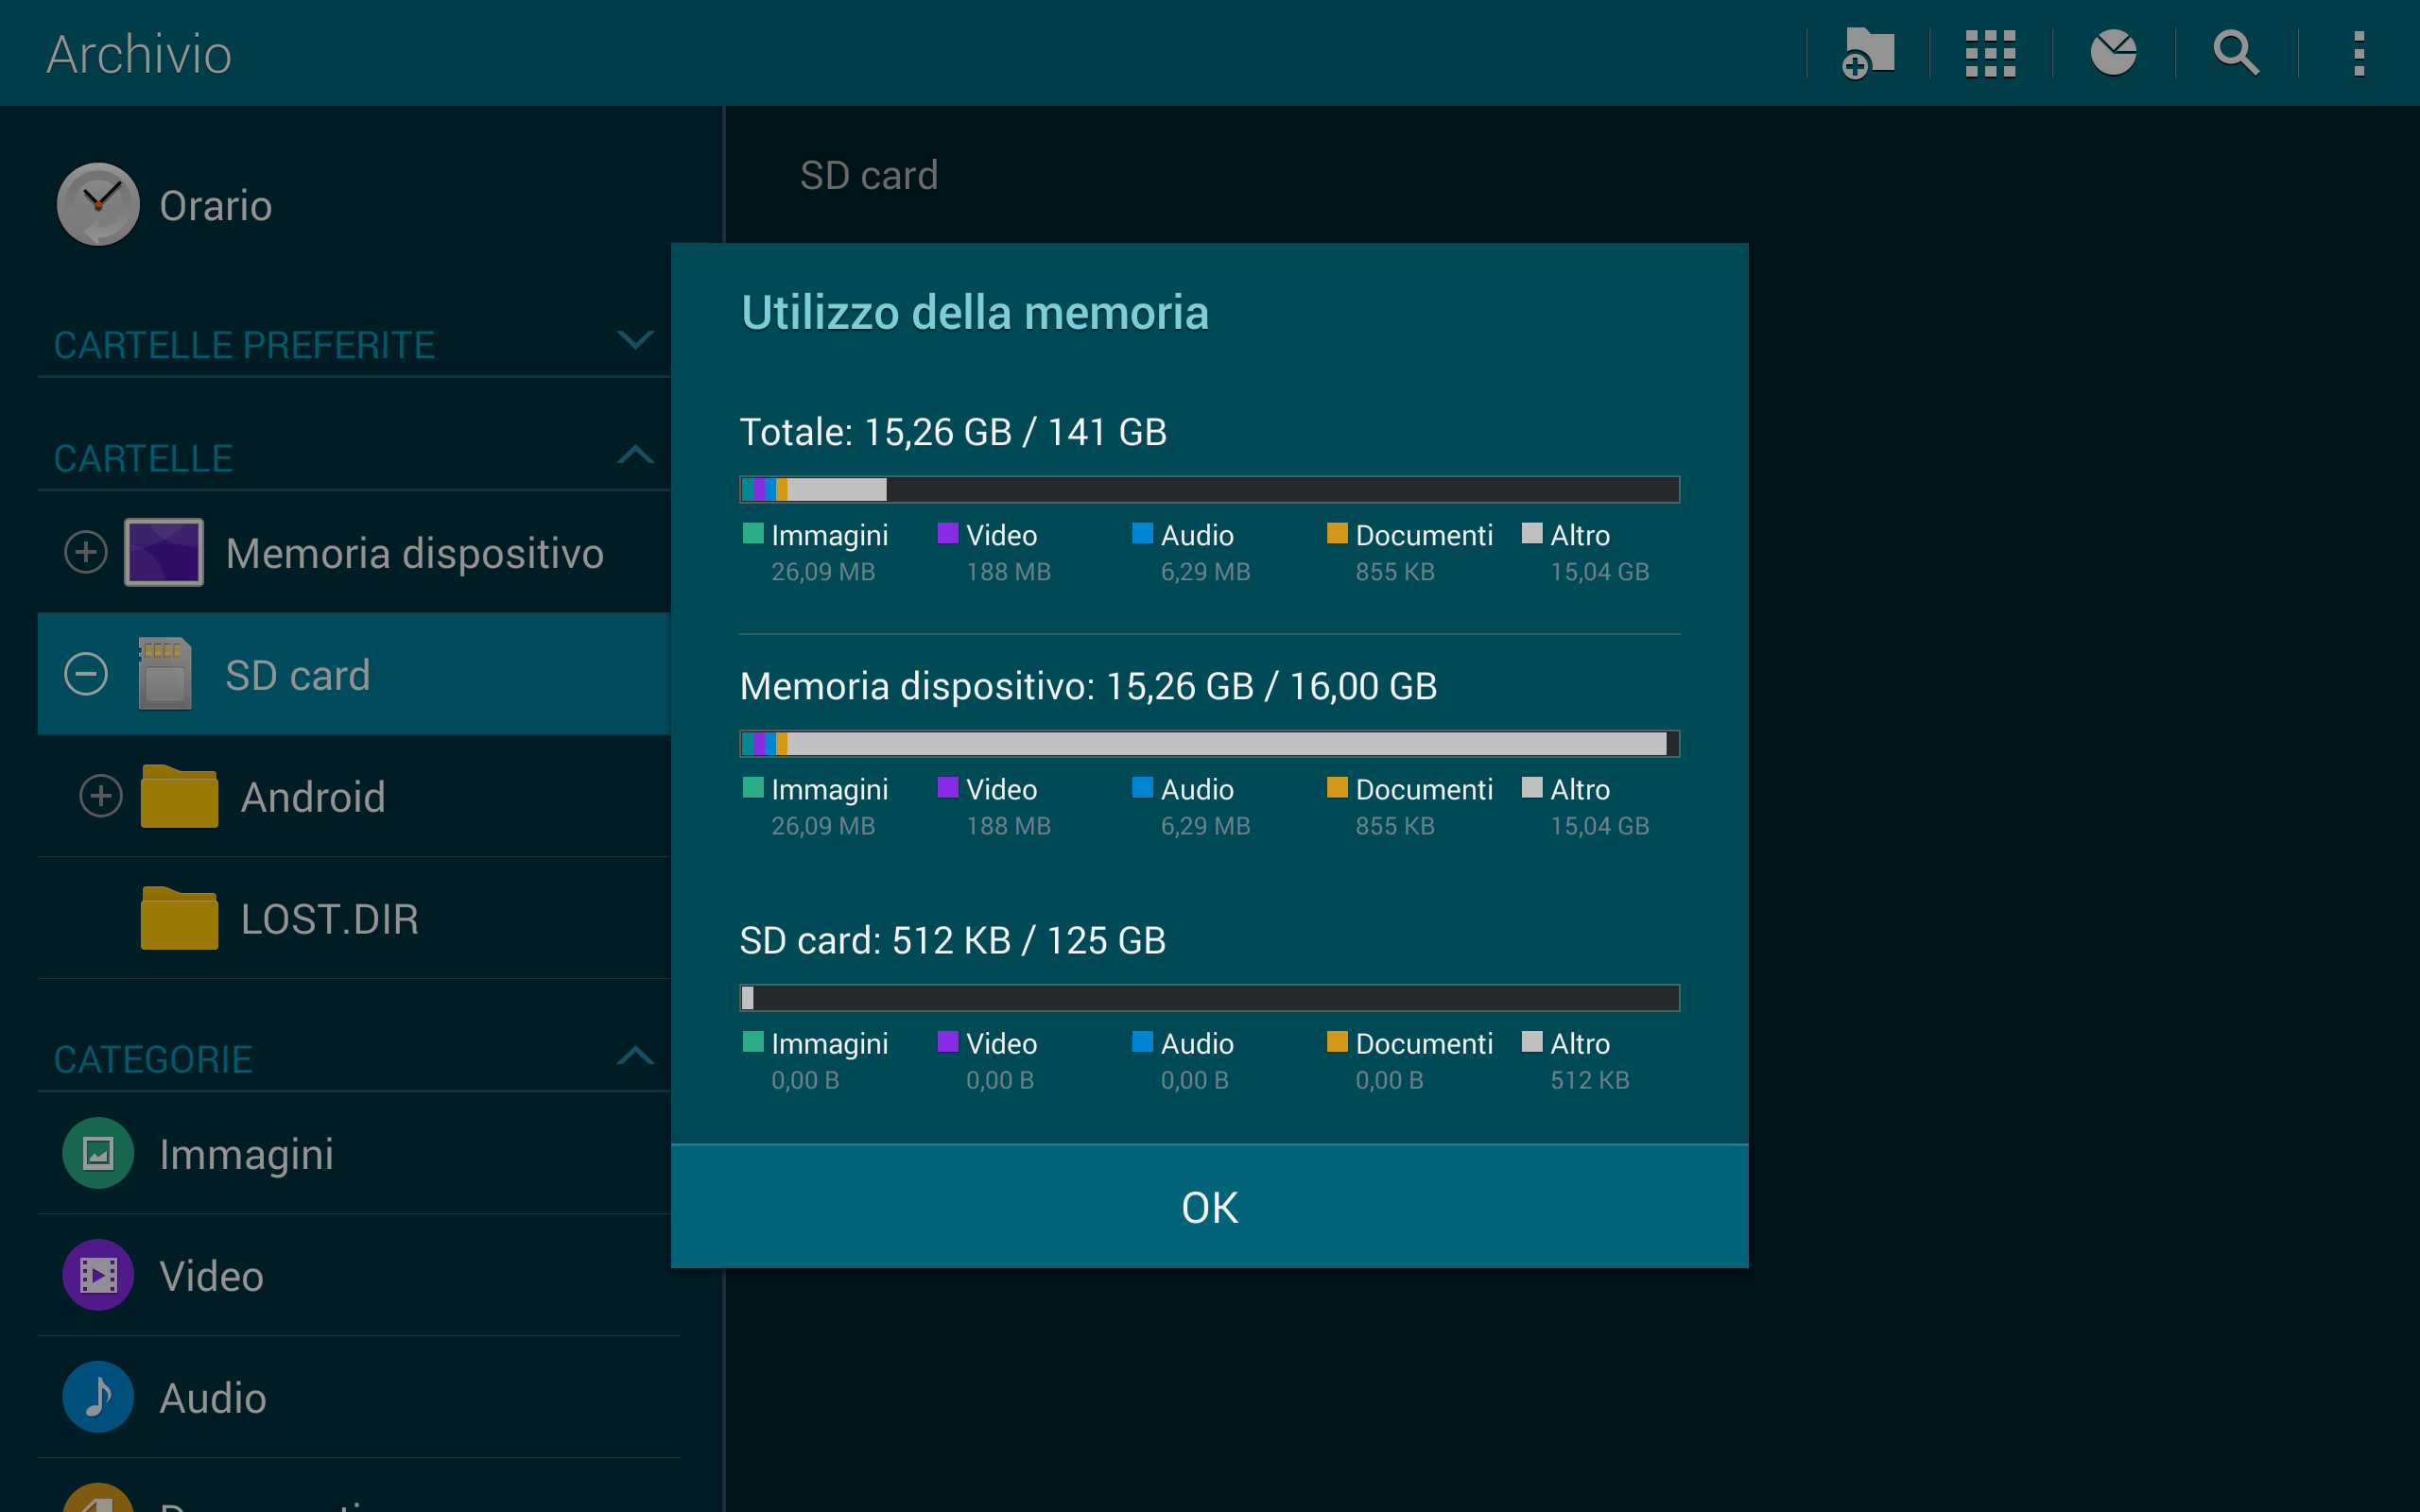Select the Video category icon
This screenshot has width=2420, height=1512.
coord(98,1275)
